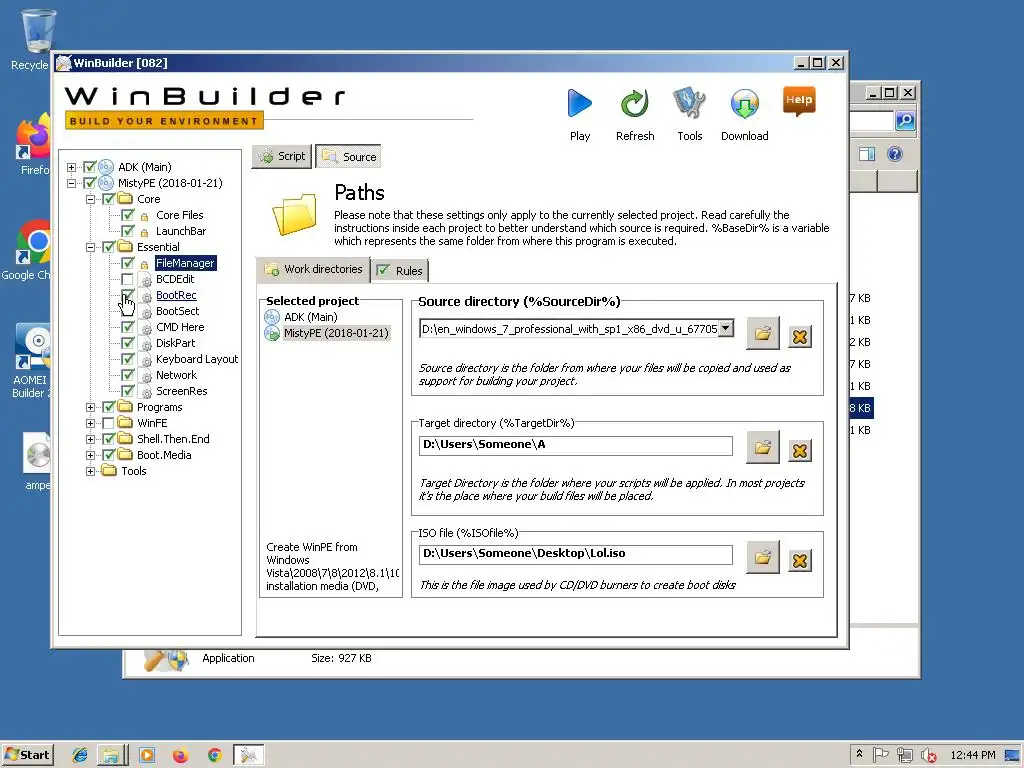The image size is (1024, 768).
Task: Click the tray volume icon
Action: tap(928, 756)
